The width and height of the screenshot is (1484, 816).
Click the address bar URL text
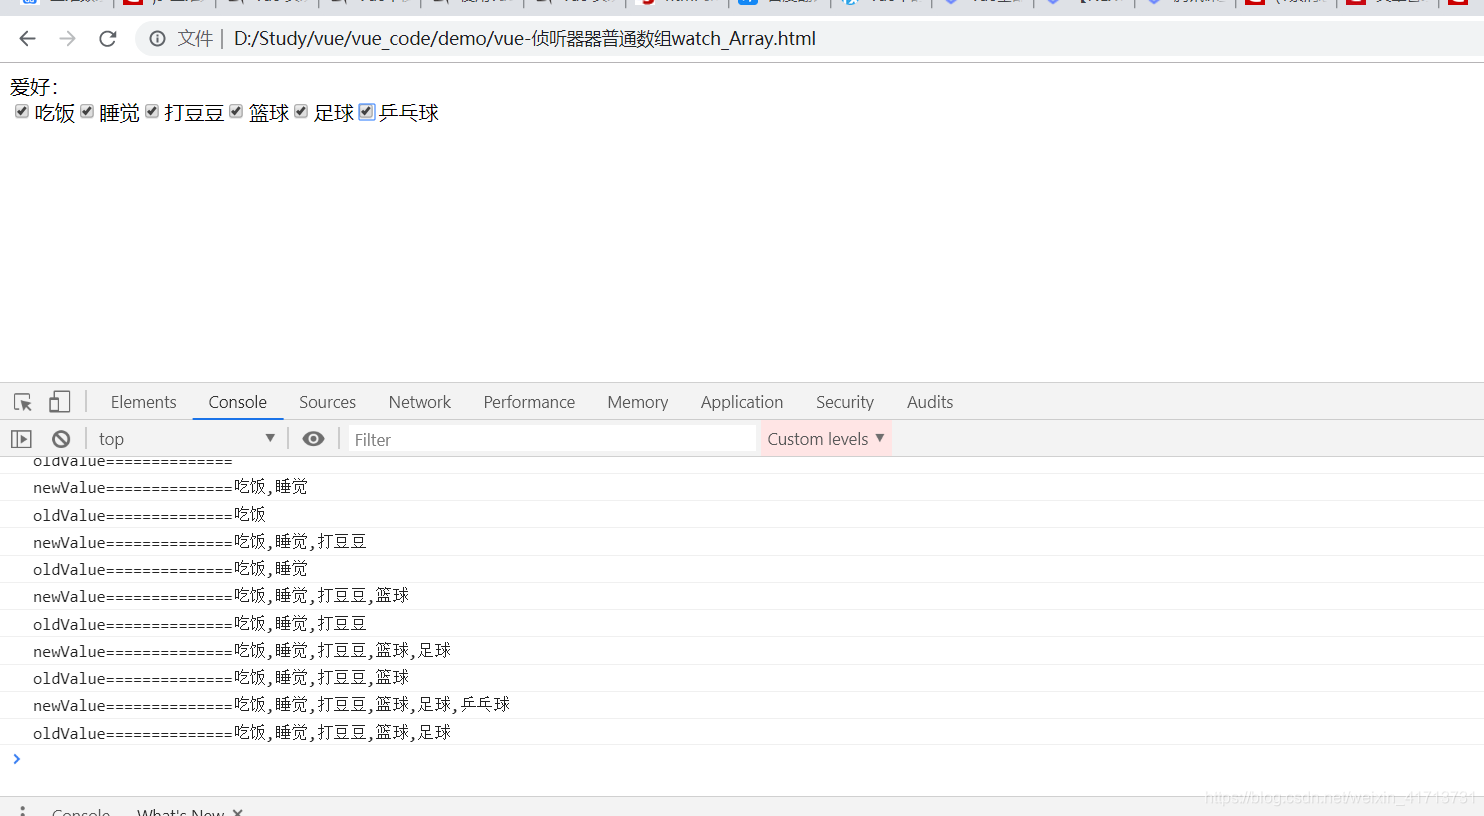coord(524,39)
